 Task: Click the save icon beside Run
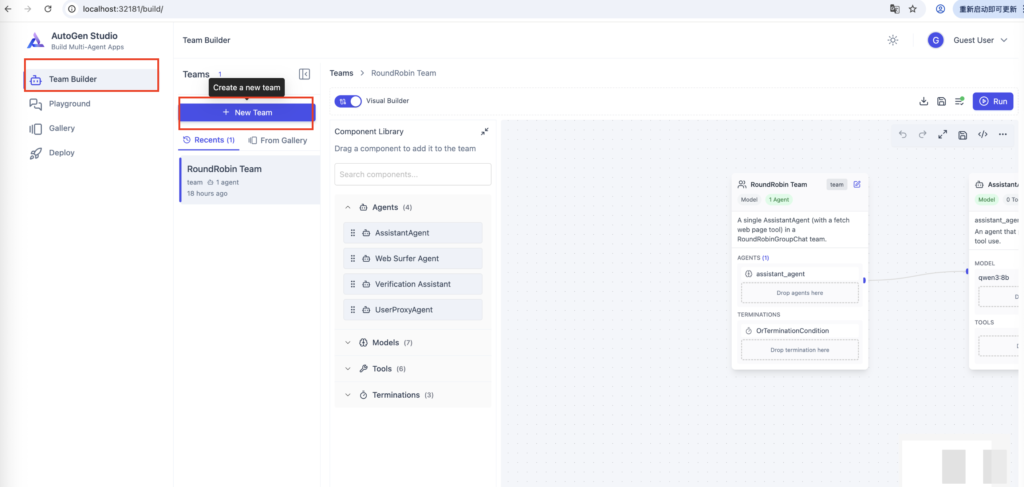tap(941, 101)
